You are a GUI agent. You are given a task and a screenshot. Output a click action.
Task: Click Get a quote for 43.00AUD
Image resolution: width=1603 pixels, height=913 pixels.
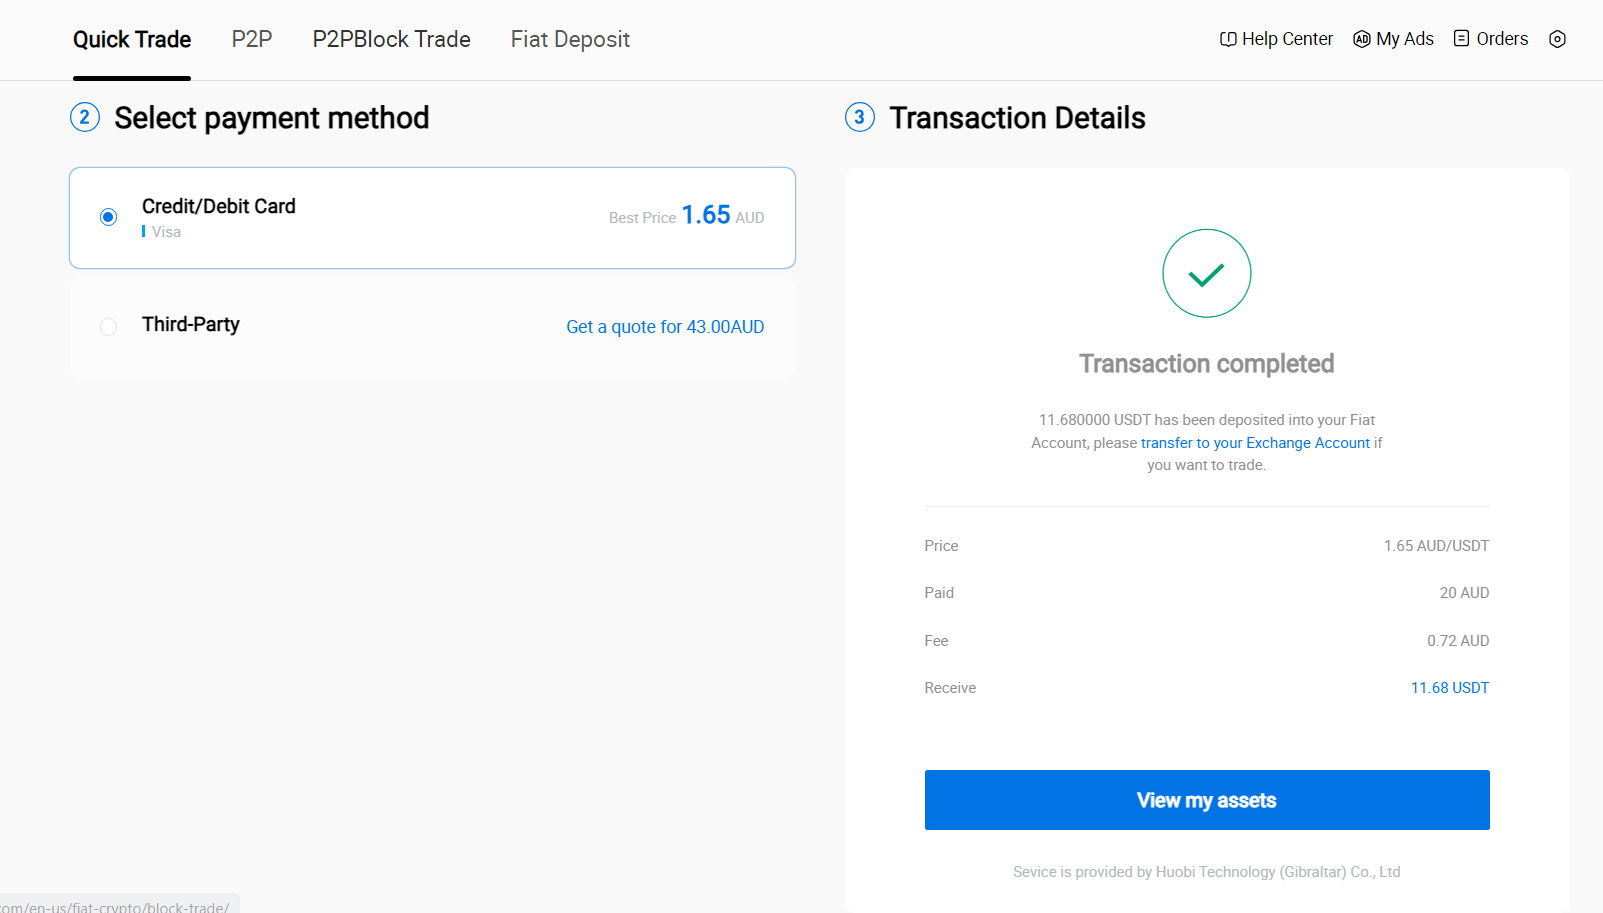pos(665,327)
